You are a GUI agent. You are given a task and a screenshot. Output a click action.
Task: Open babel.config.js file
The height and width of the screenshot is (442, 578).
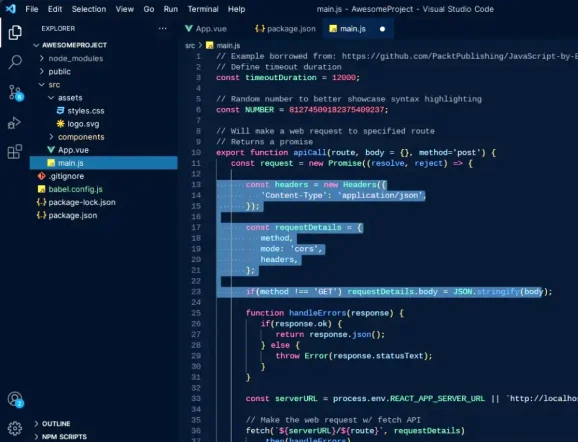[76, 189]
